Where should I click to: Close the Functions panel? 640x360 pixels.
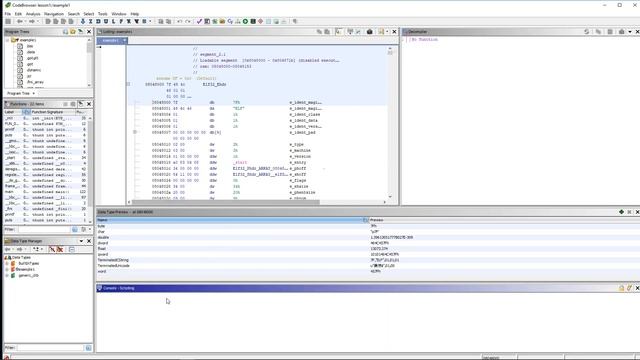(x=89, y=104)
